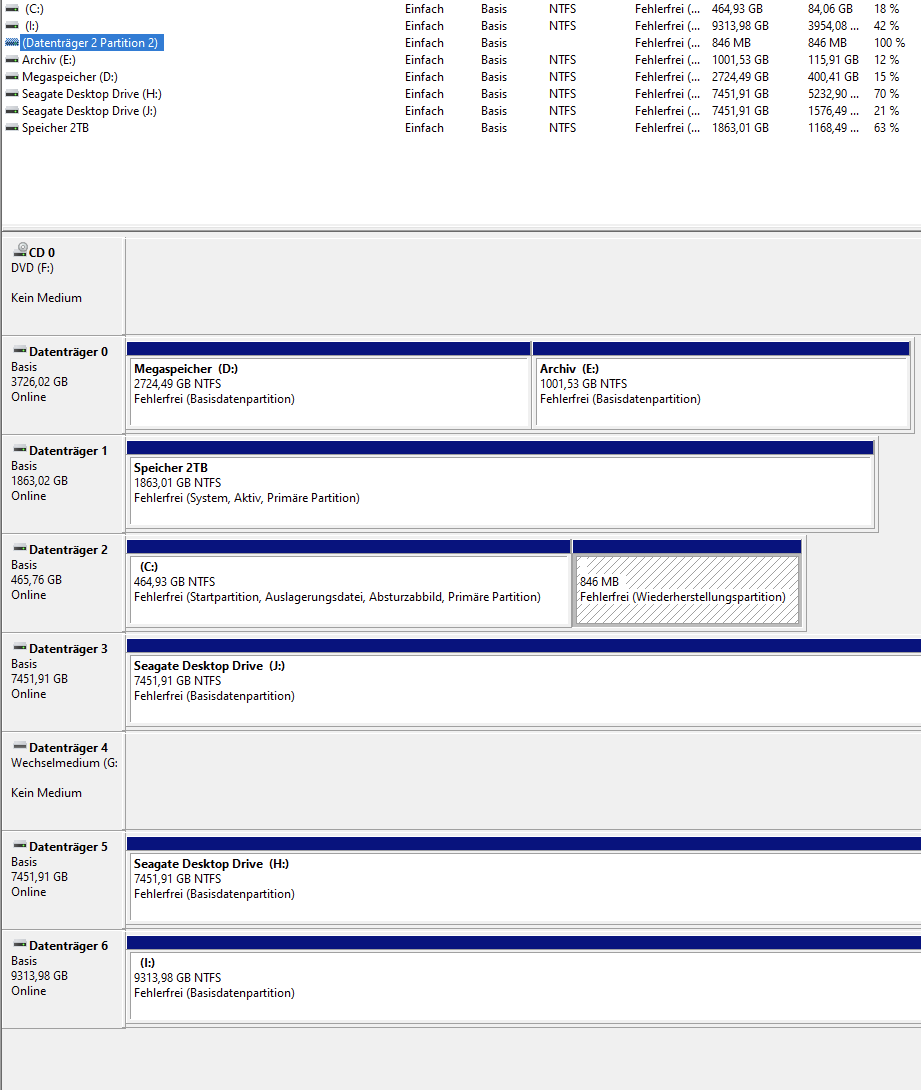Click the drive icon beside (I:) in volume list
The image size is (921, 1090).
pos(12,26)
